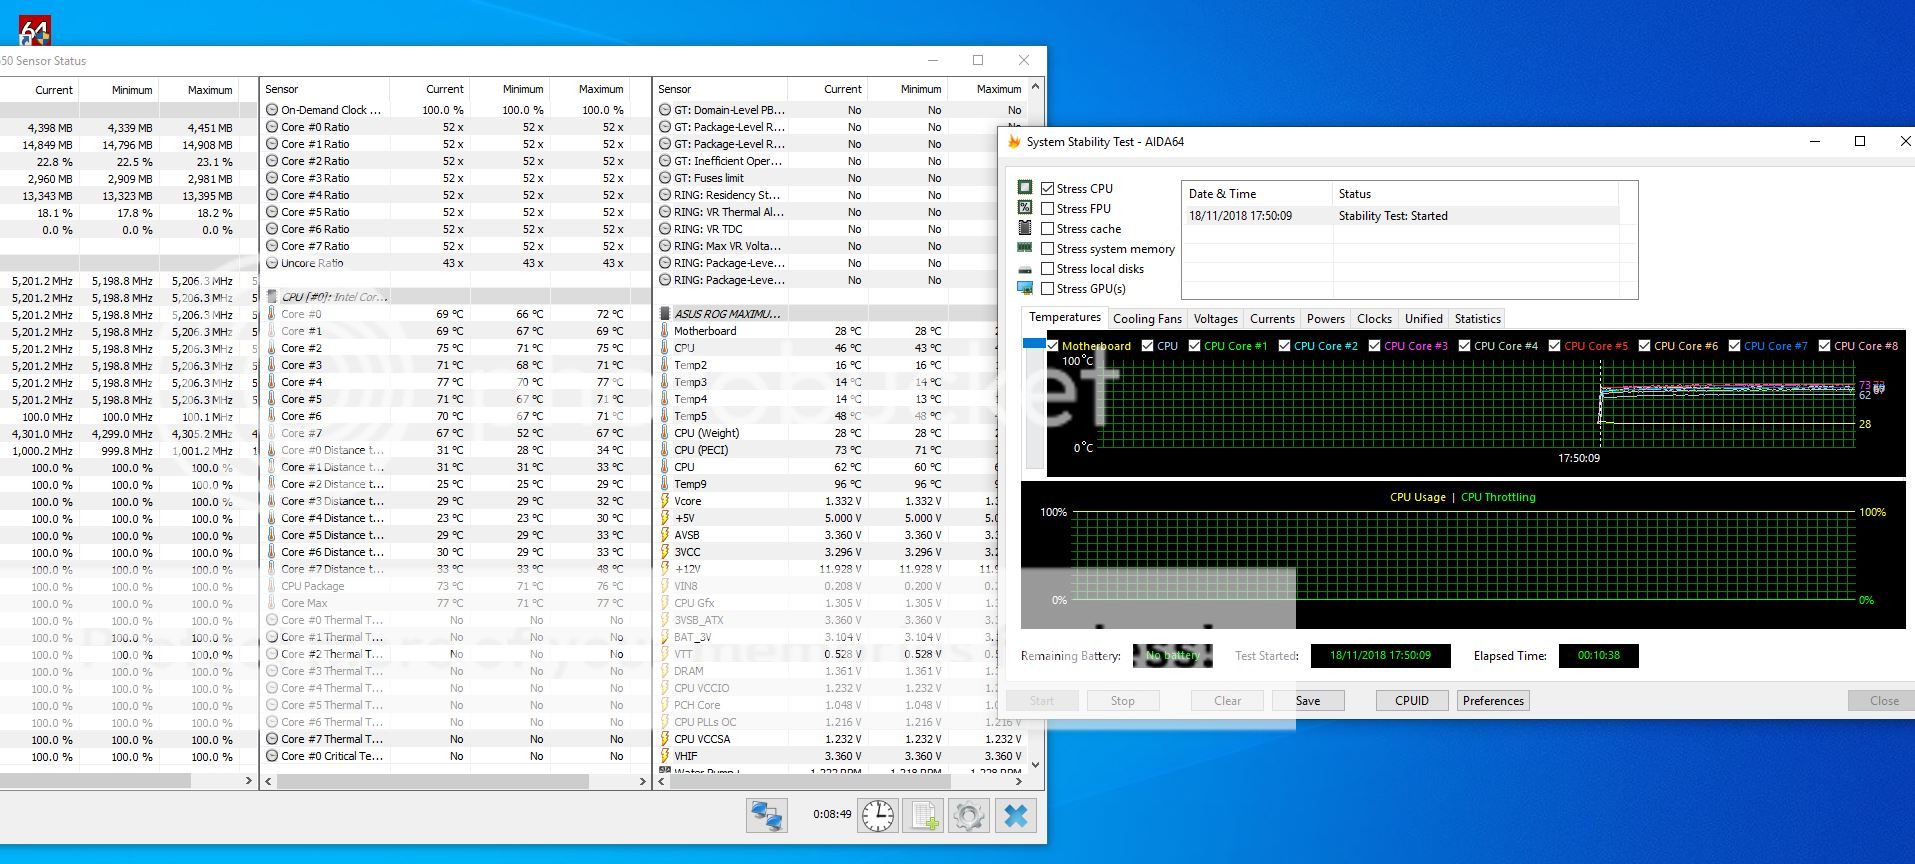Enable the Stress GPU(s) checkbox
Image resolution: width=1915 pixels, height=864 pixels.
click(1047, 288)
